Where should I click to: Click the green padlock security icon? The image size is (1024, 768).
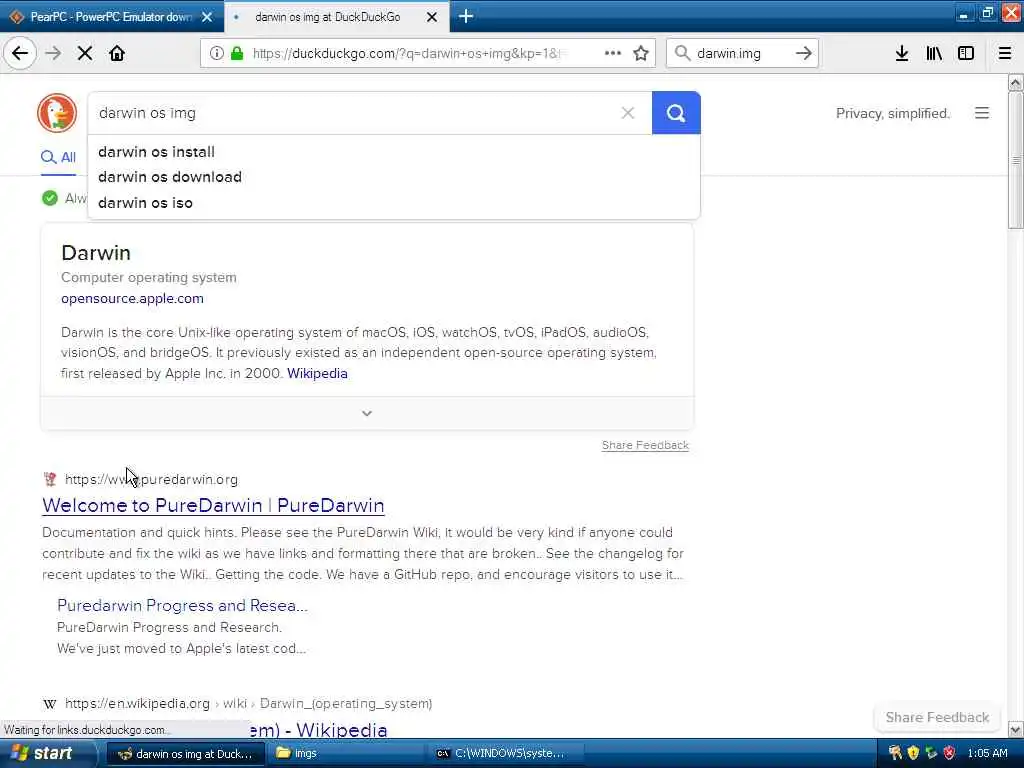click(x=237, y=53)
